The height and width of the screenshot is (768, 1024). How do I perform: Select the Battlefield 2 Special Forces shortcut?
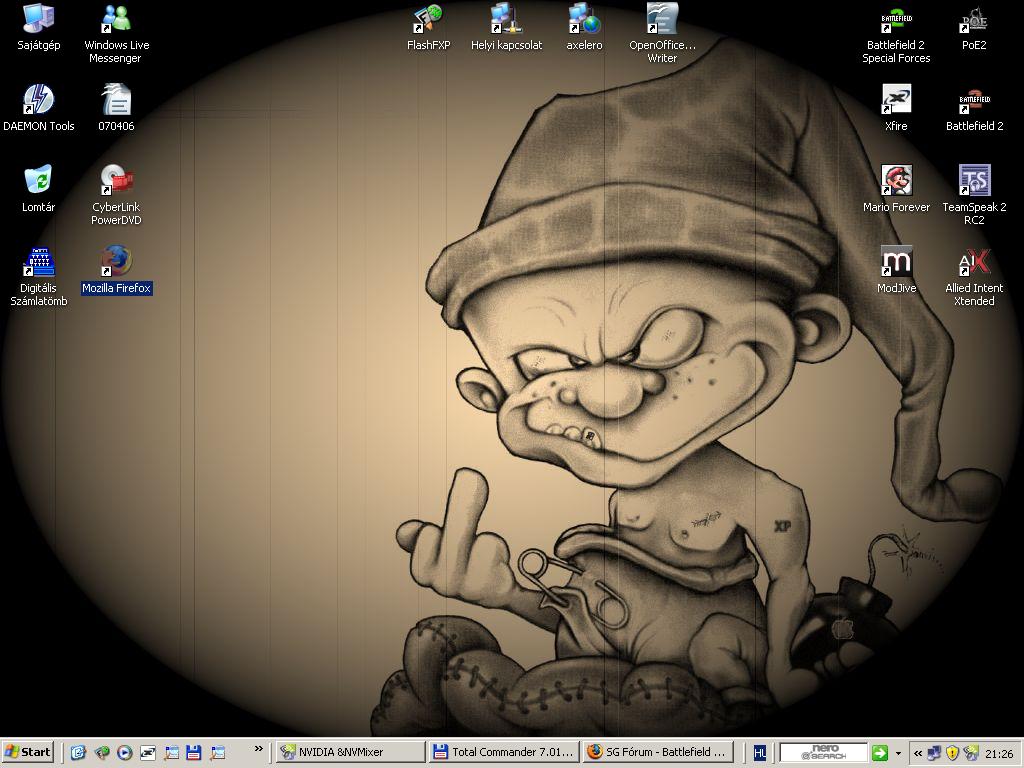pyautogui.click(x=896, y=20)
